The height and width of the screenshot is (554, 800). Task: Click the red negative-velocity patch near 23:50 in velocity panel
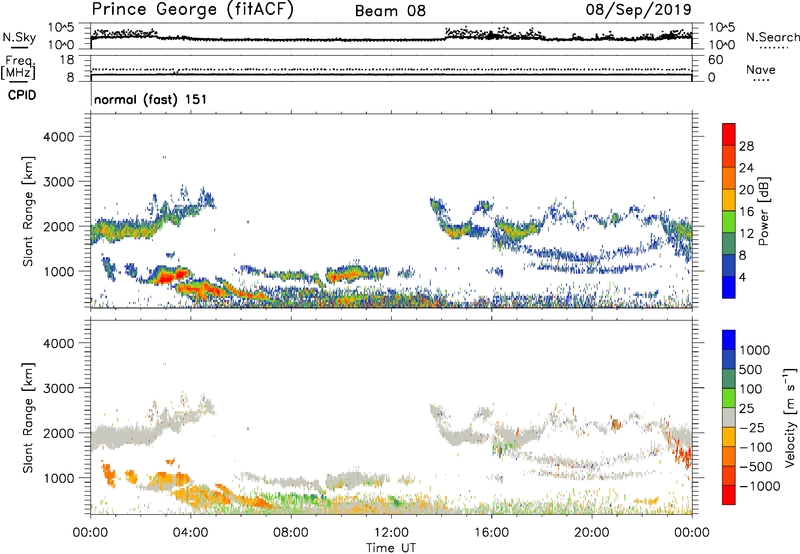point(685,455)
